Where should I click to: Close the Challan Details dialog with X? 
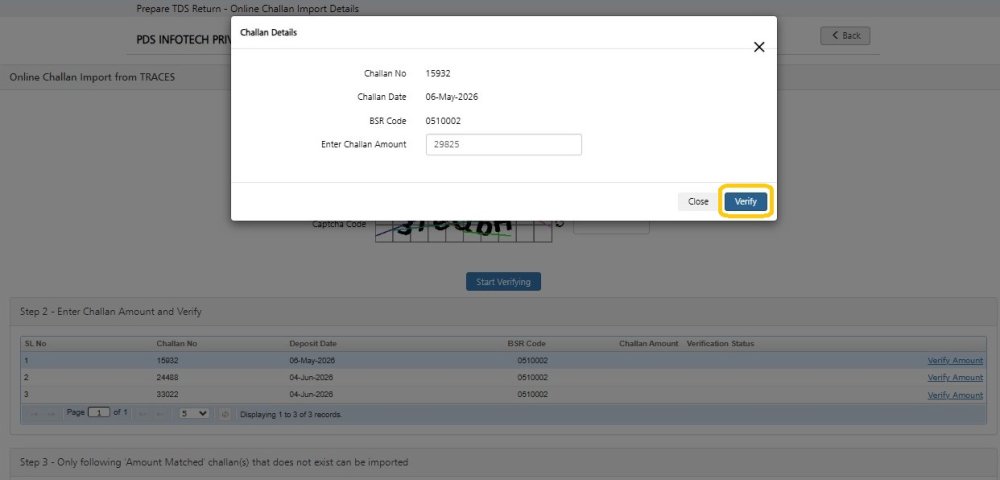pos(759,47)
